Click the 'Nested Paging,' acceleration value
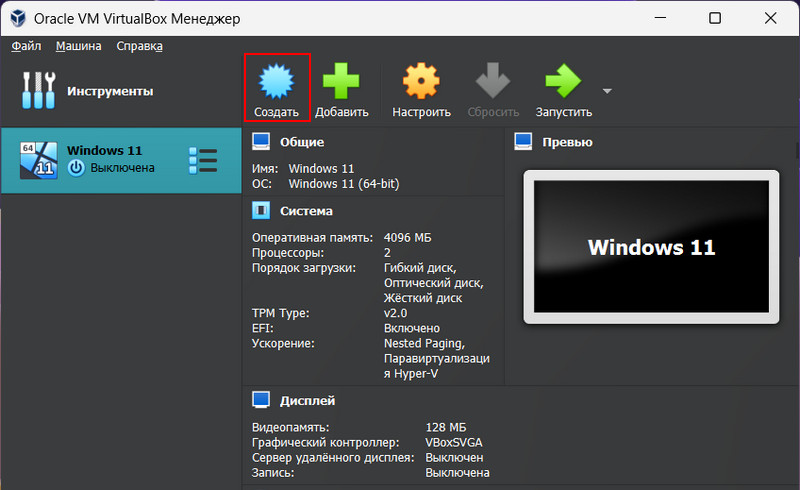Image resolution: width=800 pixels, height=490 pixels. coord(424,344)
